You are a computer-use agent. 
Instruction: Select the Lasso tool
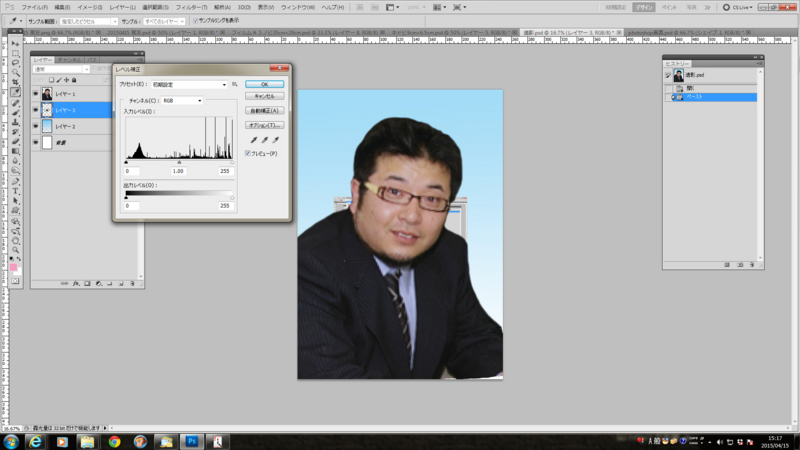(15, 63)
